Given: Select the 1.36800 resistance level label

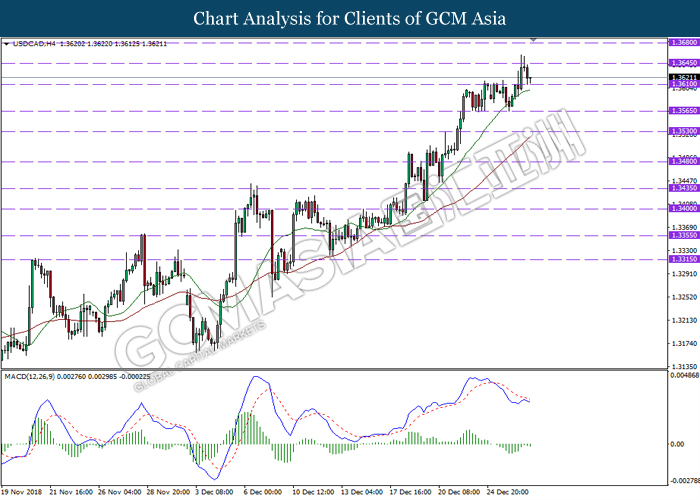Looking at the screenshot, I should pos(683,42).
